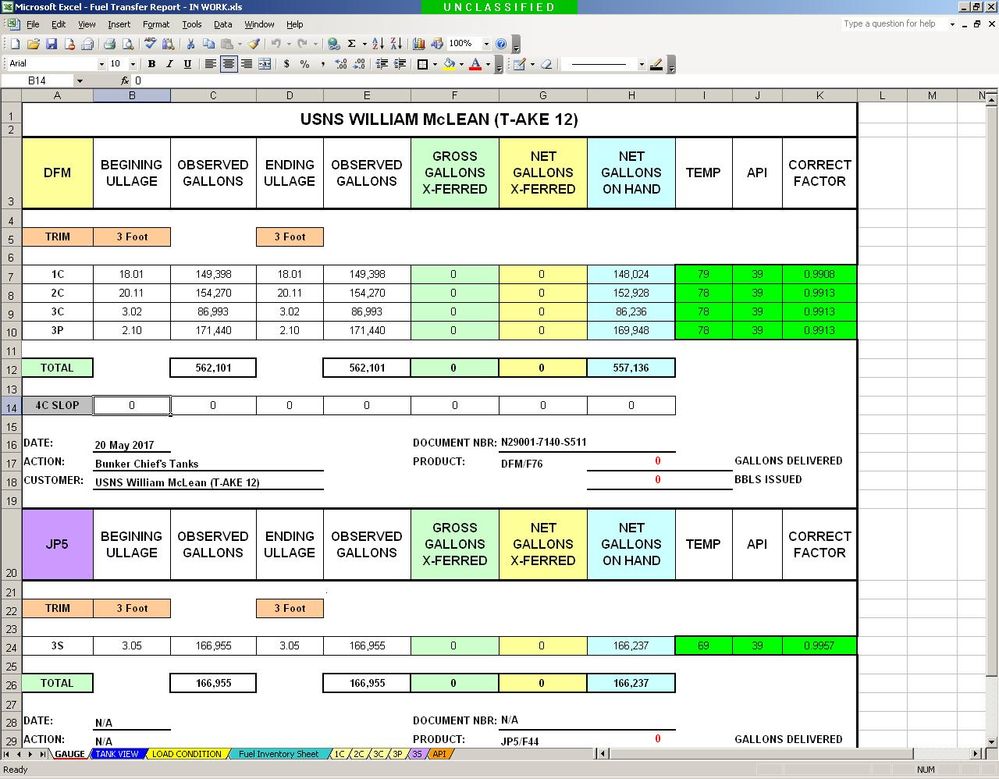The width and height of the screenshot is (999, 779).
Task: Activate the Format Painter brush
Action: click(x=254, y=44)
